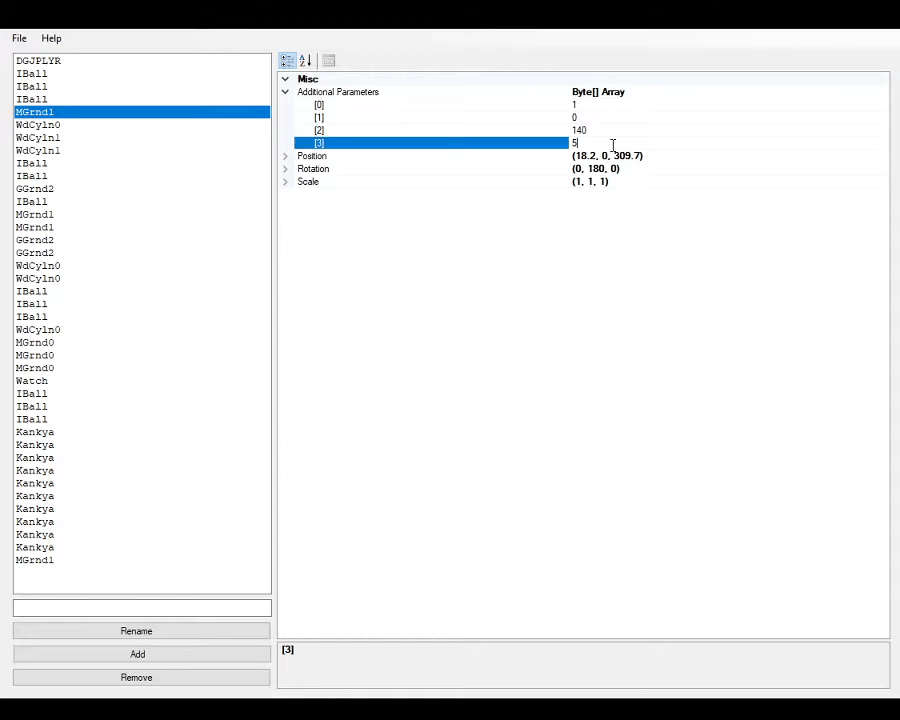Expand the Scale property

[x=285, y=181]
